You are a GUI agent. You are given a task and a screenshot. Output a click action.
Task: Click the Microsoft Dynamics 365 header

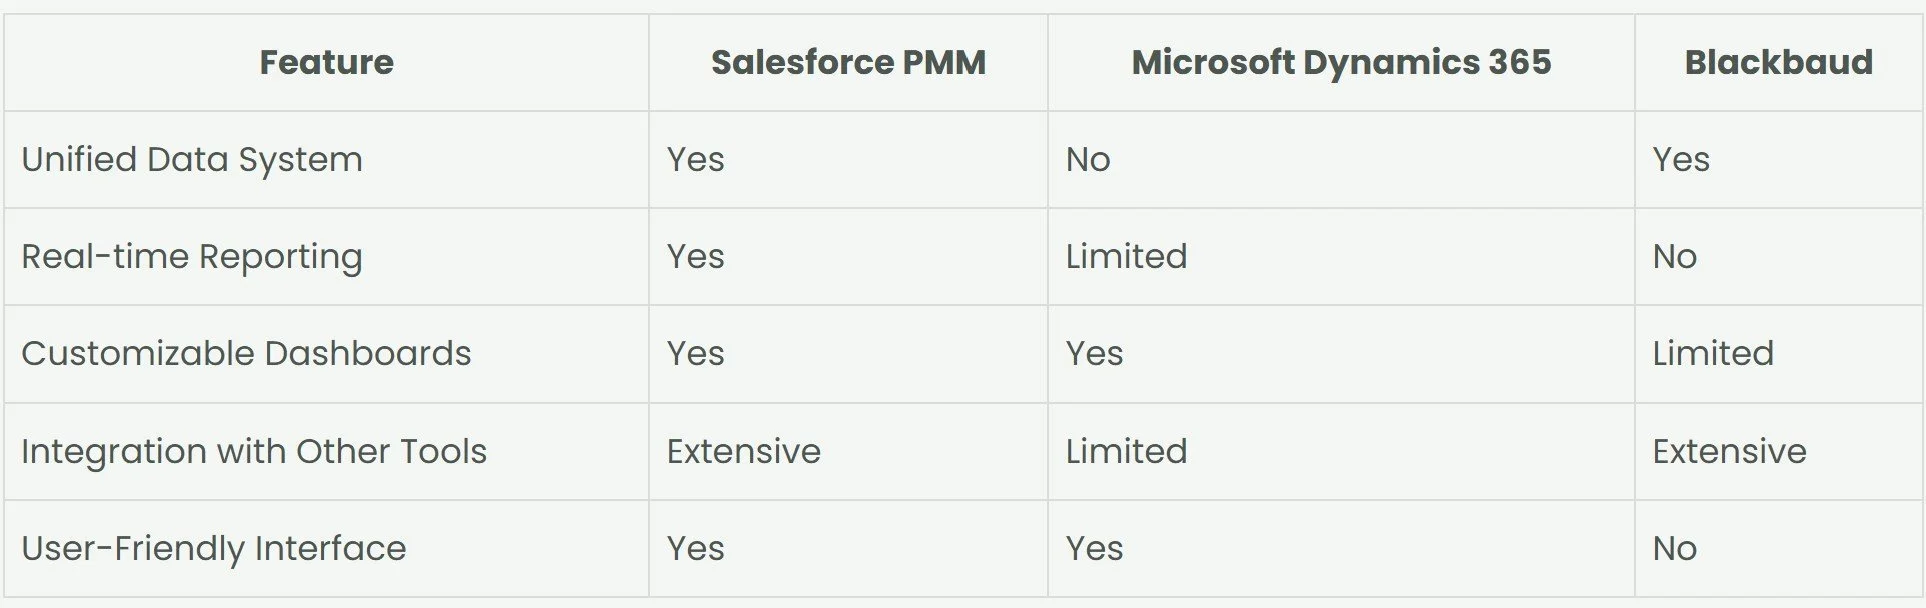tap(1341, 62)
